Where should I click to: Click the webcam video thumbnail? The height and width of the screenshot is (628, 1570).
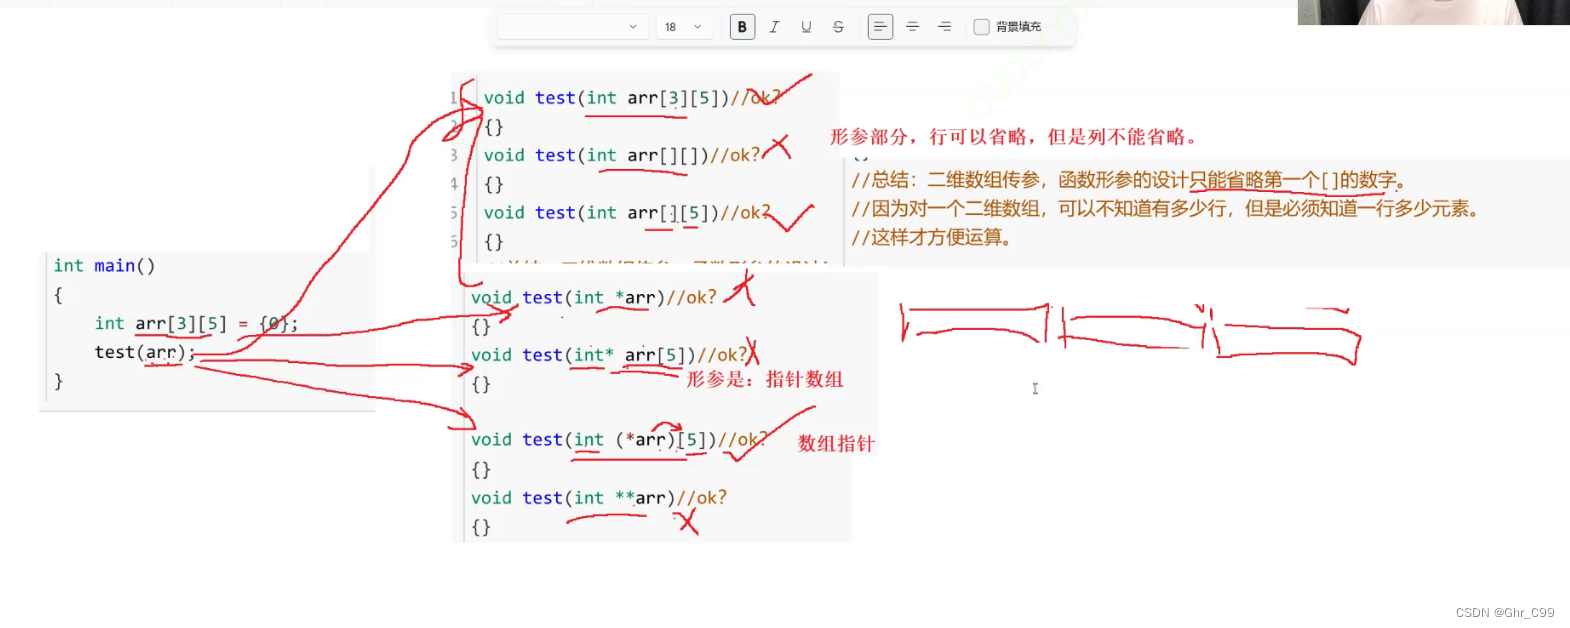(x=1433, y=12)
